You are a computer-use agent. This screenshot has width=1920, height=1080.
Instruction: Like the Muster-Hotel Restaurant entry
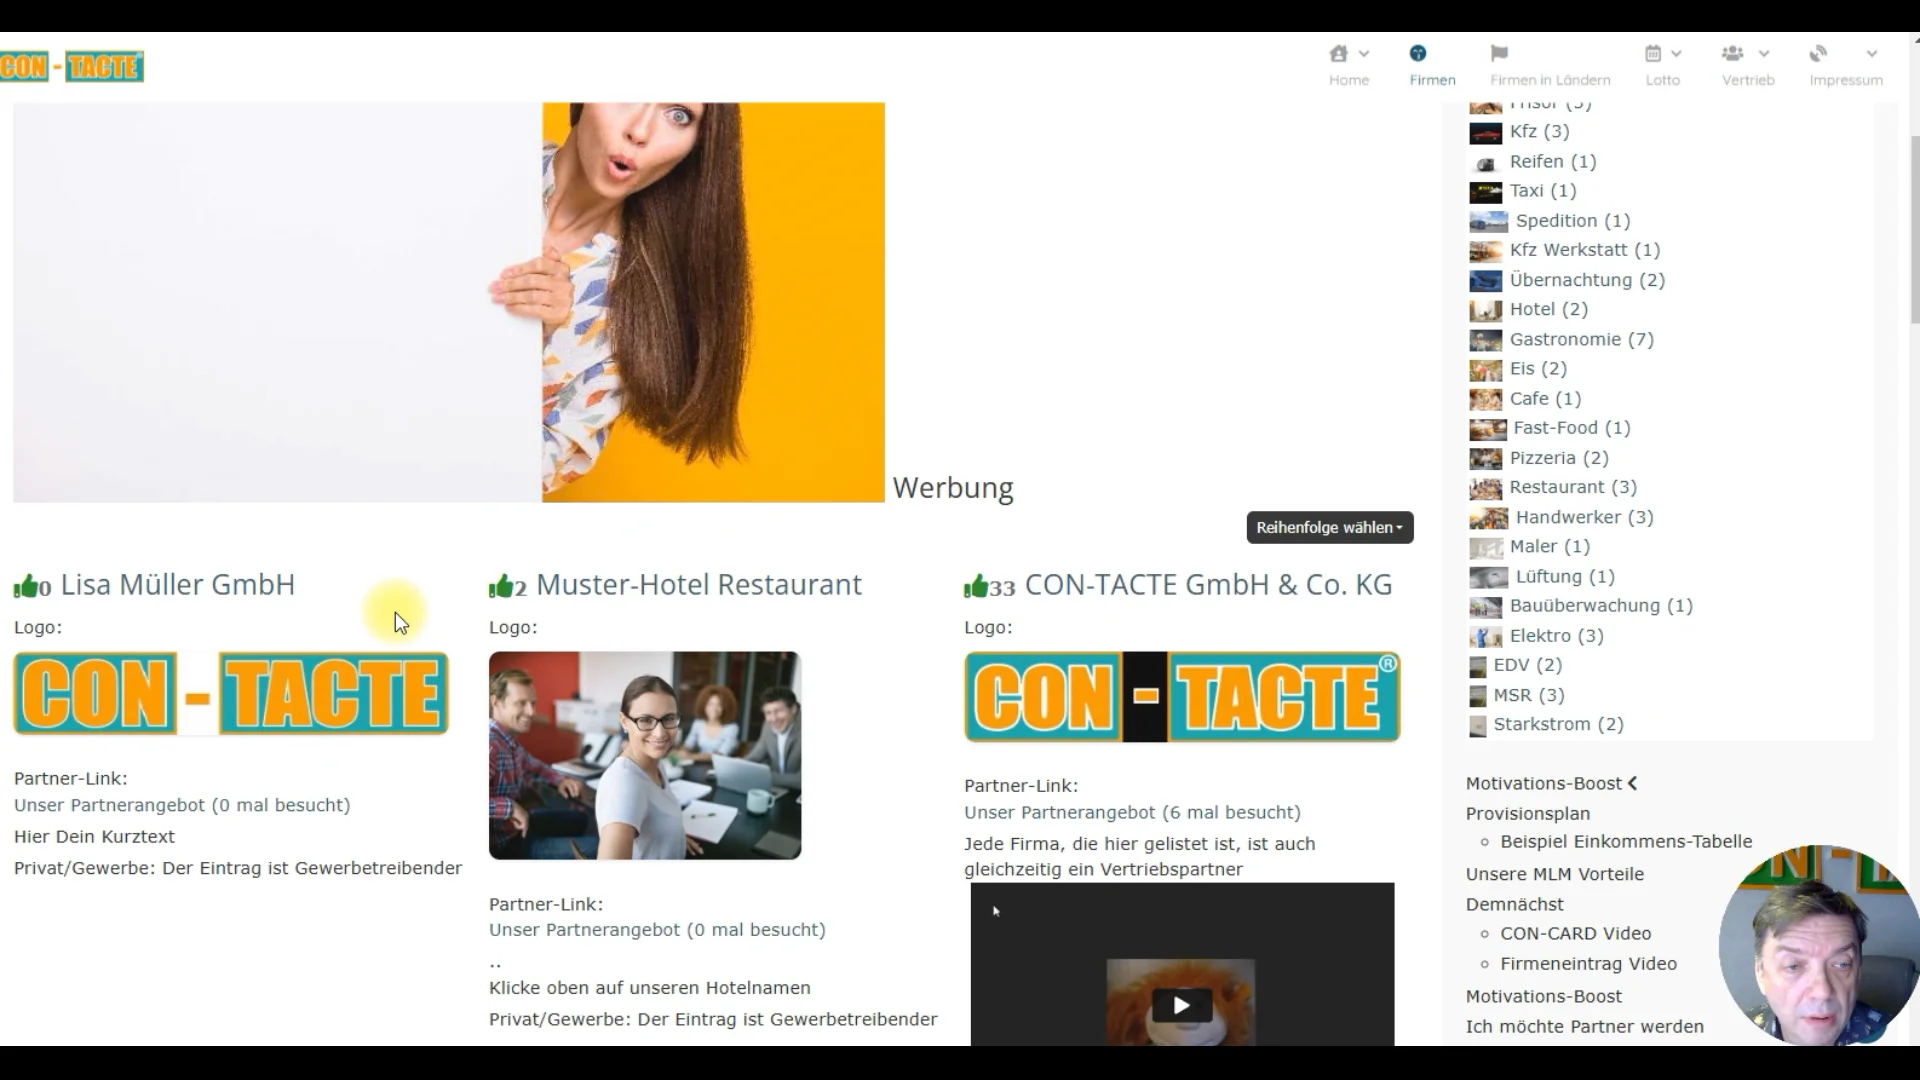[500, 586]
